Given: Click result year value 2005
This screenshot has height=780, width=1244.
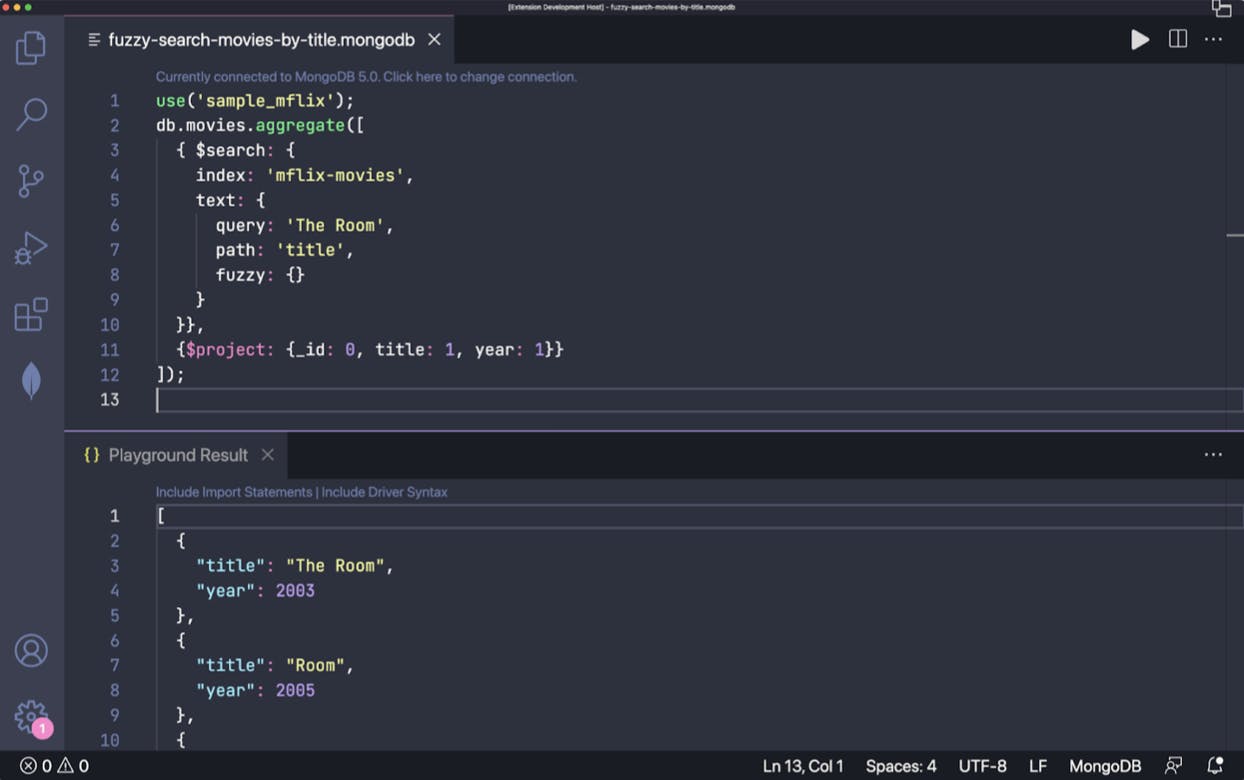Looking at the screenshot, I should 295,690.
